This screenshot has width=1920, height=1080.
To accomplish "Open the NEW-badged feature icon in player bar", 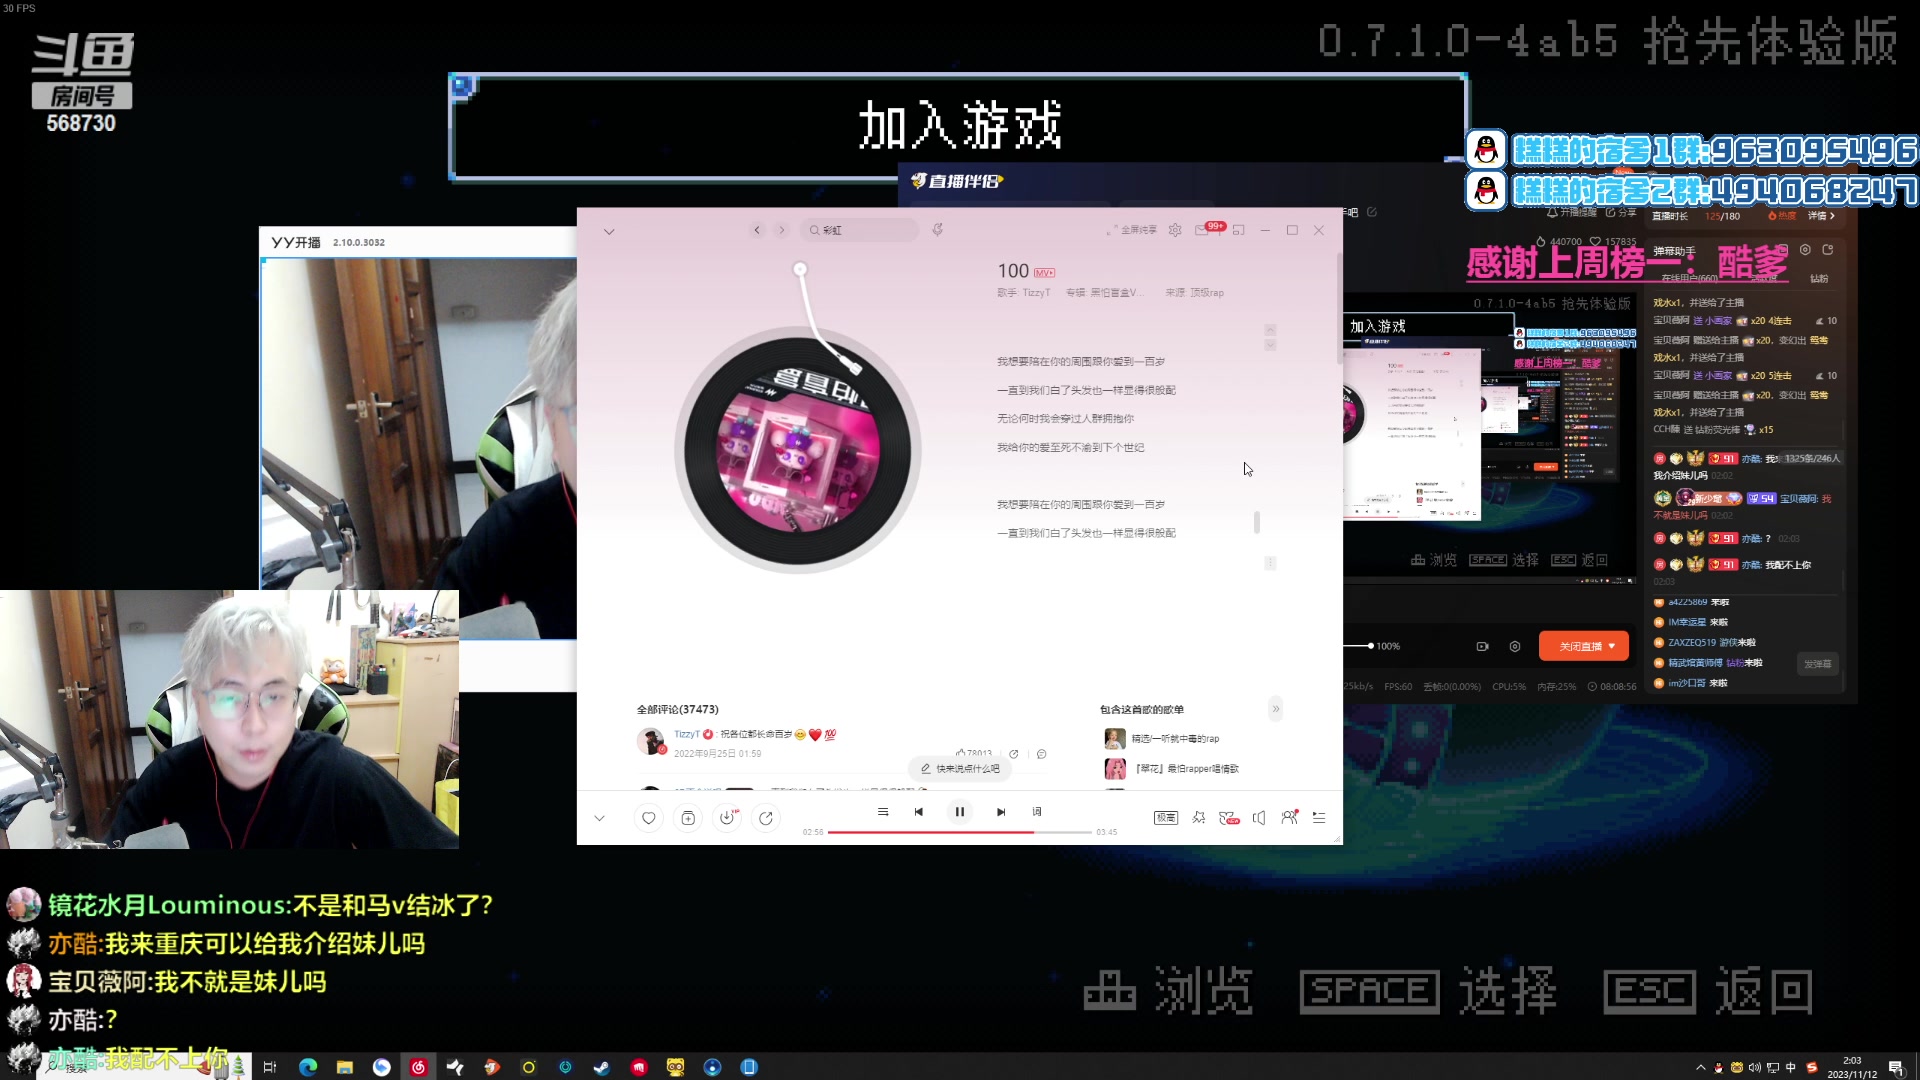I will pyautogui.click(x=1229, y=818).
